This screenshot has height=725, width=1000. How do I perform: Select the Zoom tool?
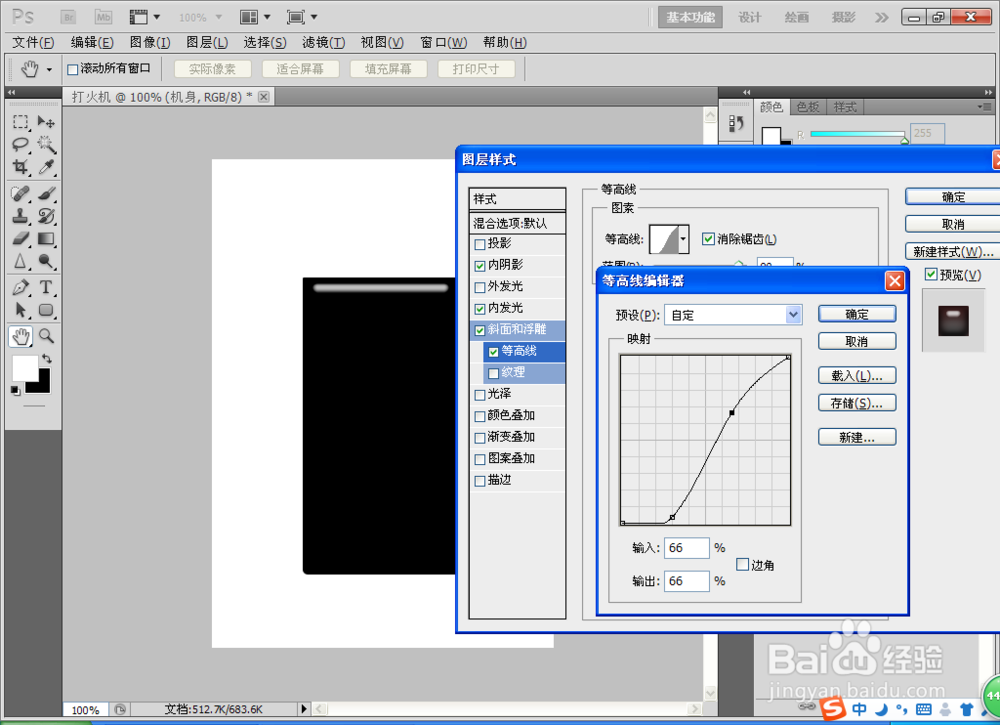point(46,335)
